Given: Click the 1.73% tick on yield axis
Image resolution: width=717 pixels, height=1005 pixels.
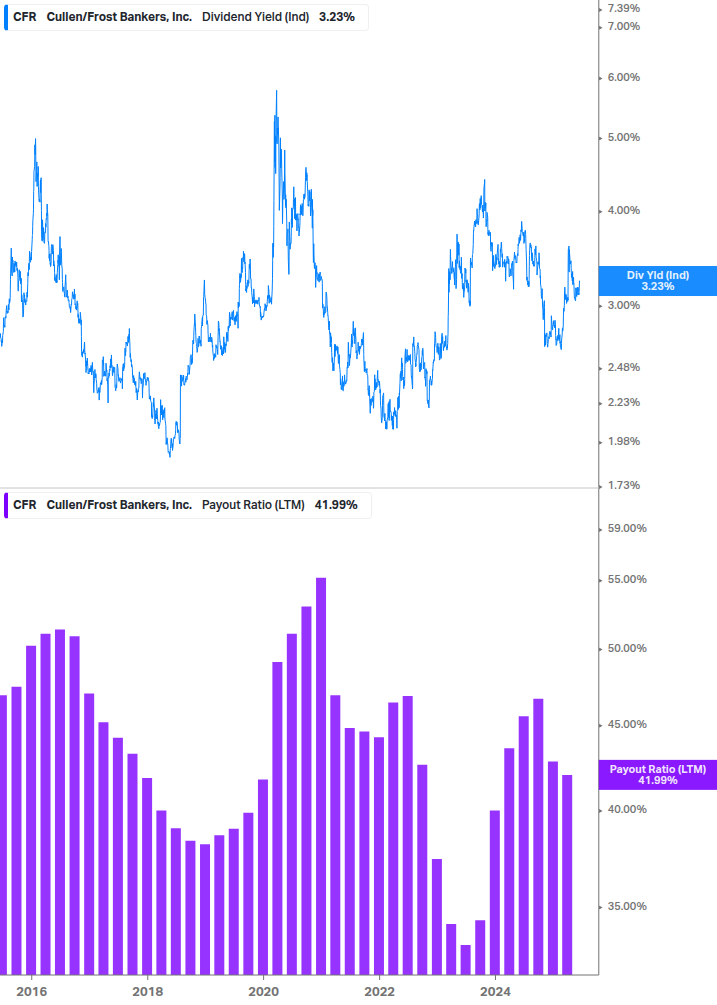Looking at the screenshot, I should tap(623, 485).
